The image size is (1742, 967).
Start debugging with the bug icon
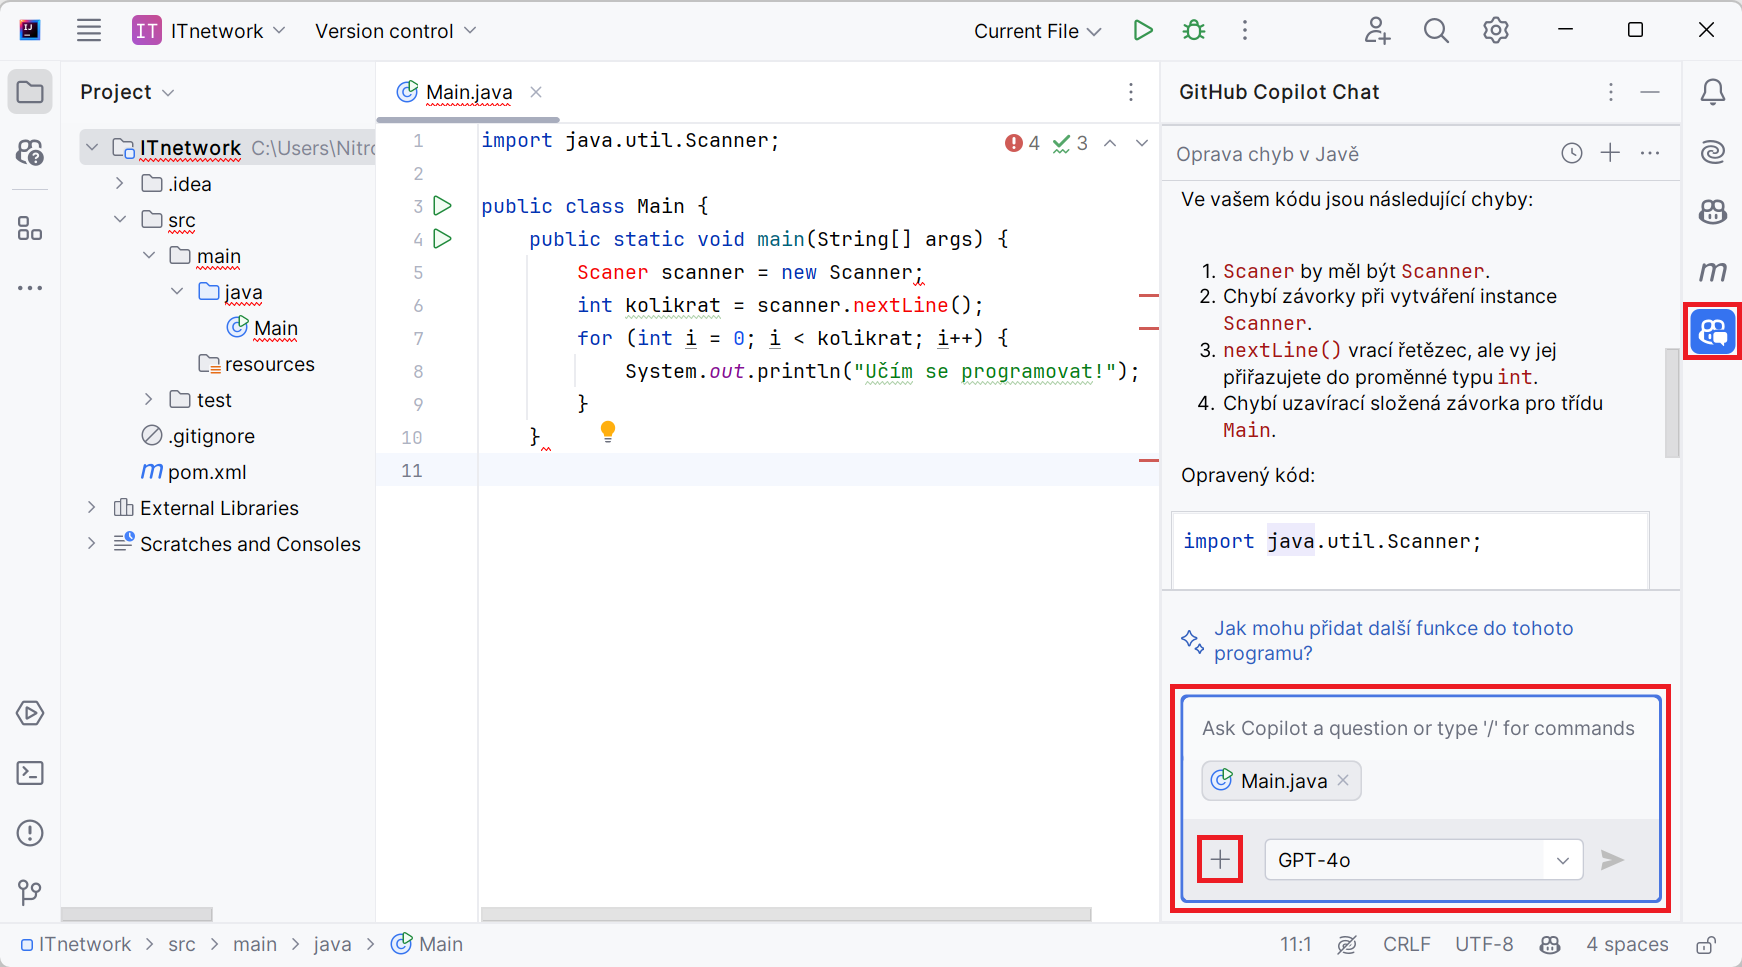pos(1193,31)
